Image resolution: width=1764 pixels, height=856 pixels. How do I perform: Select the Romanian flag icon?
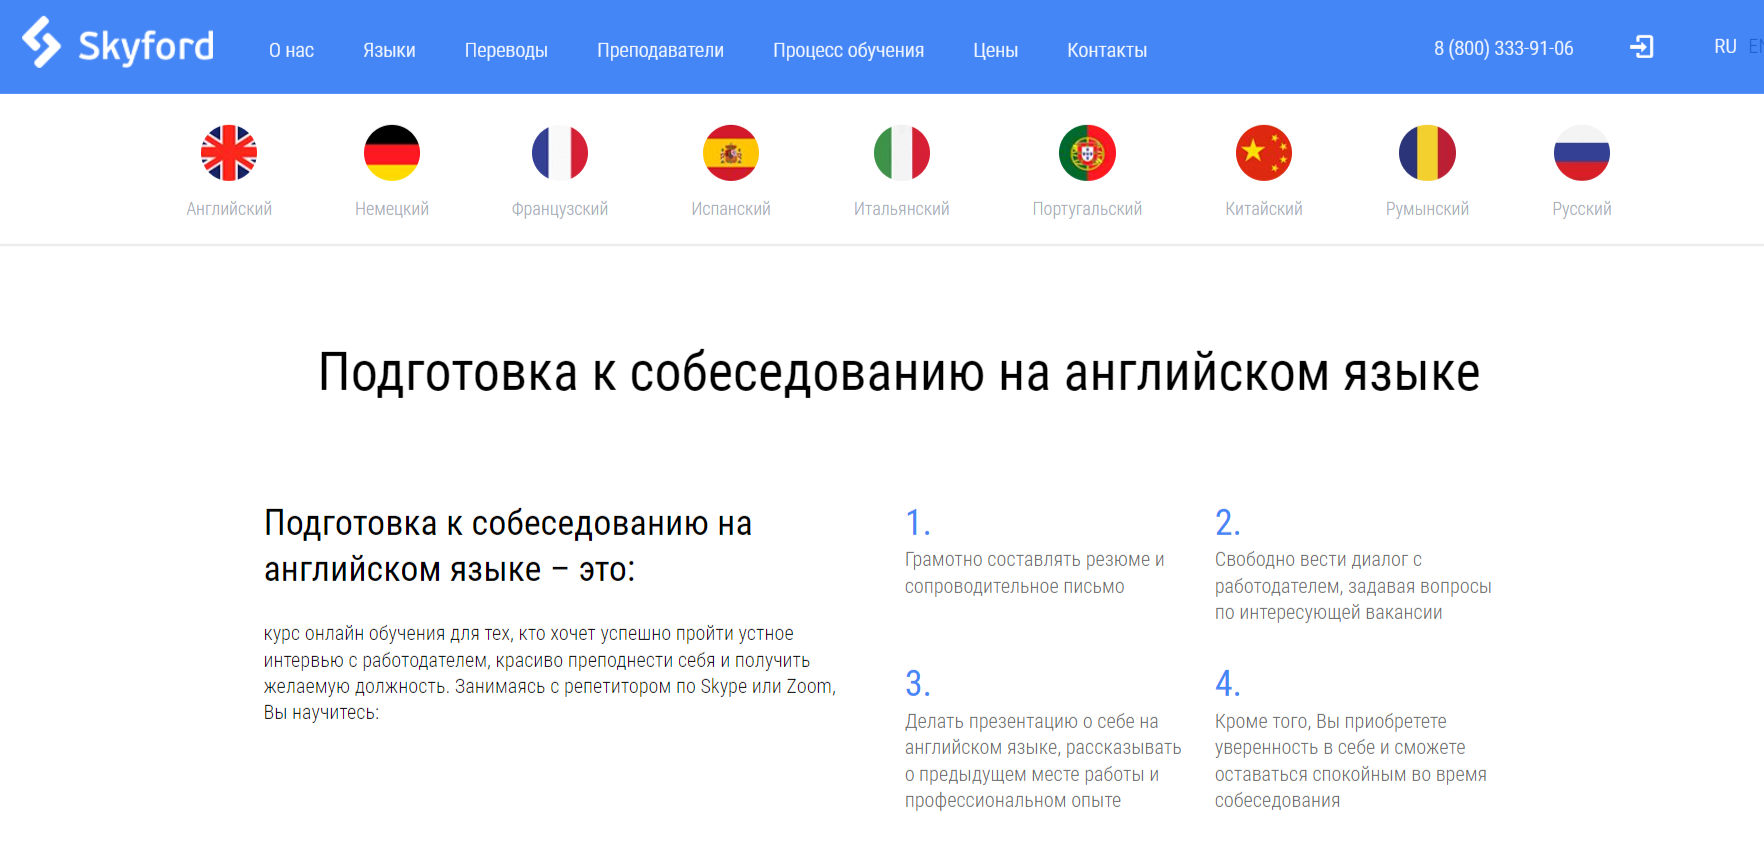click(x=1427, y=153)
